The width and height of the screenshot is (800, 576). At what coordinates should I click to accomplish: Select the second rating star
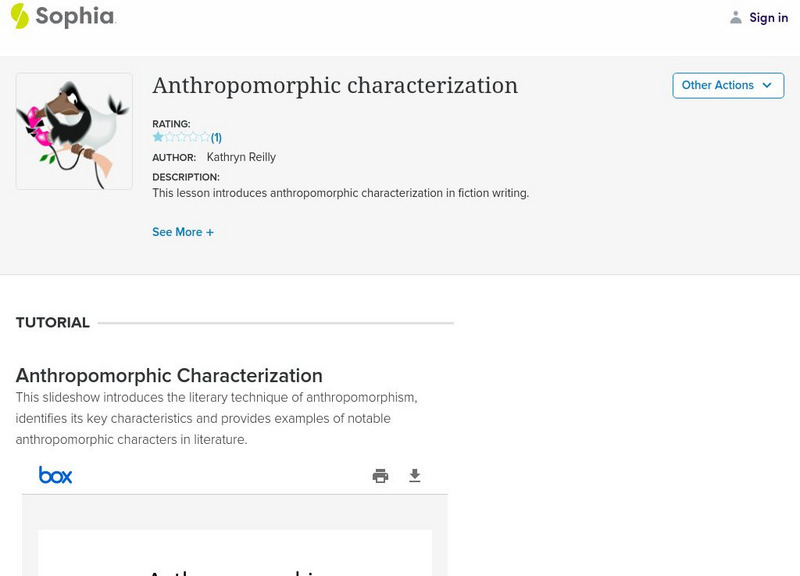point(170,137)
